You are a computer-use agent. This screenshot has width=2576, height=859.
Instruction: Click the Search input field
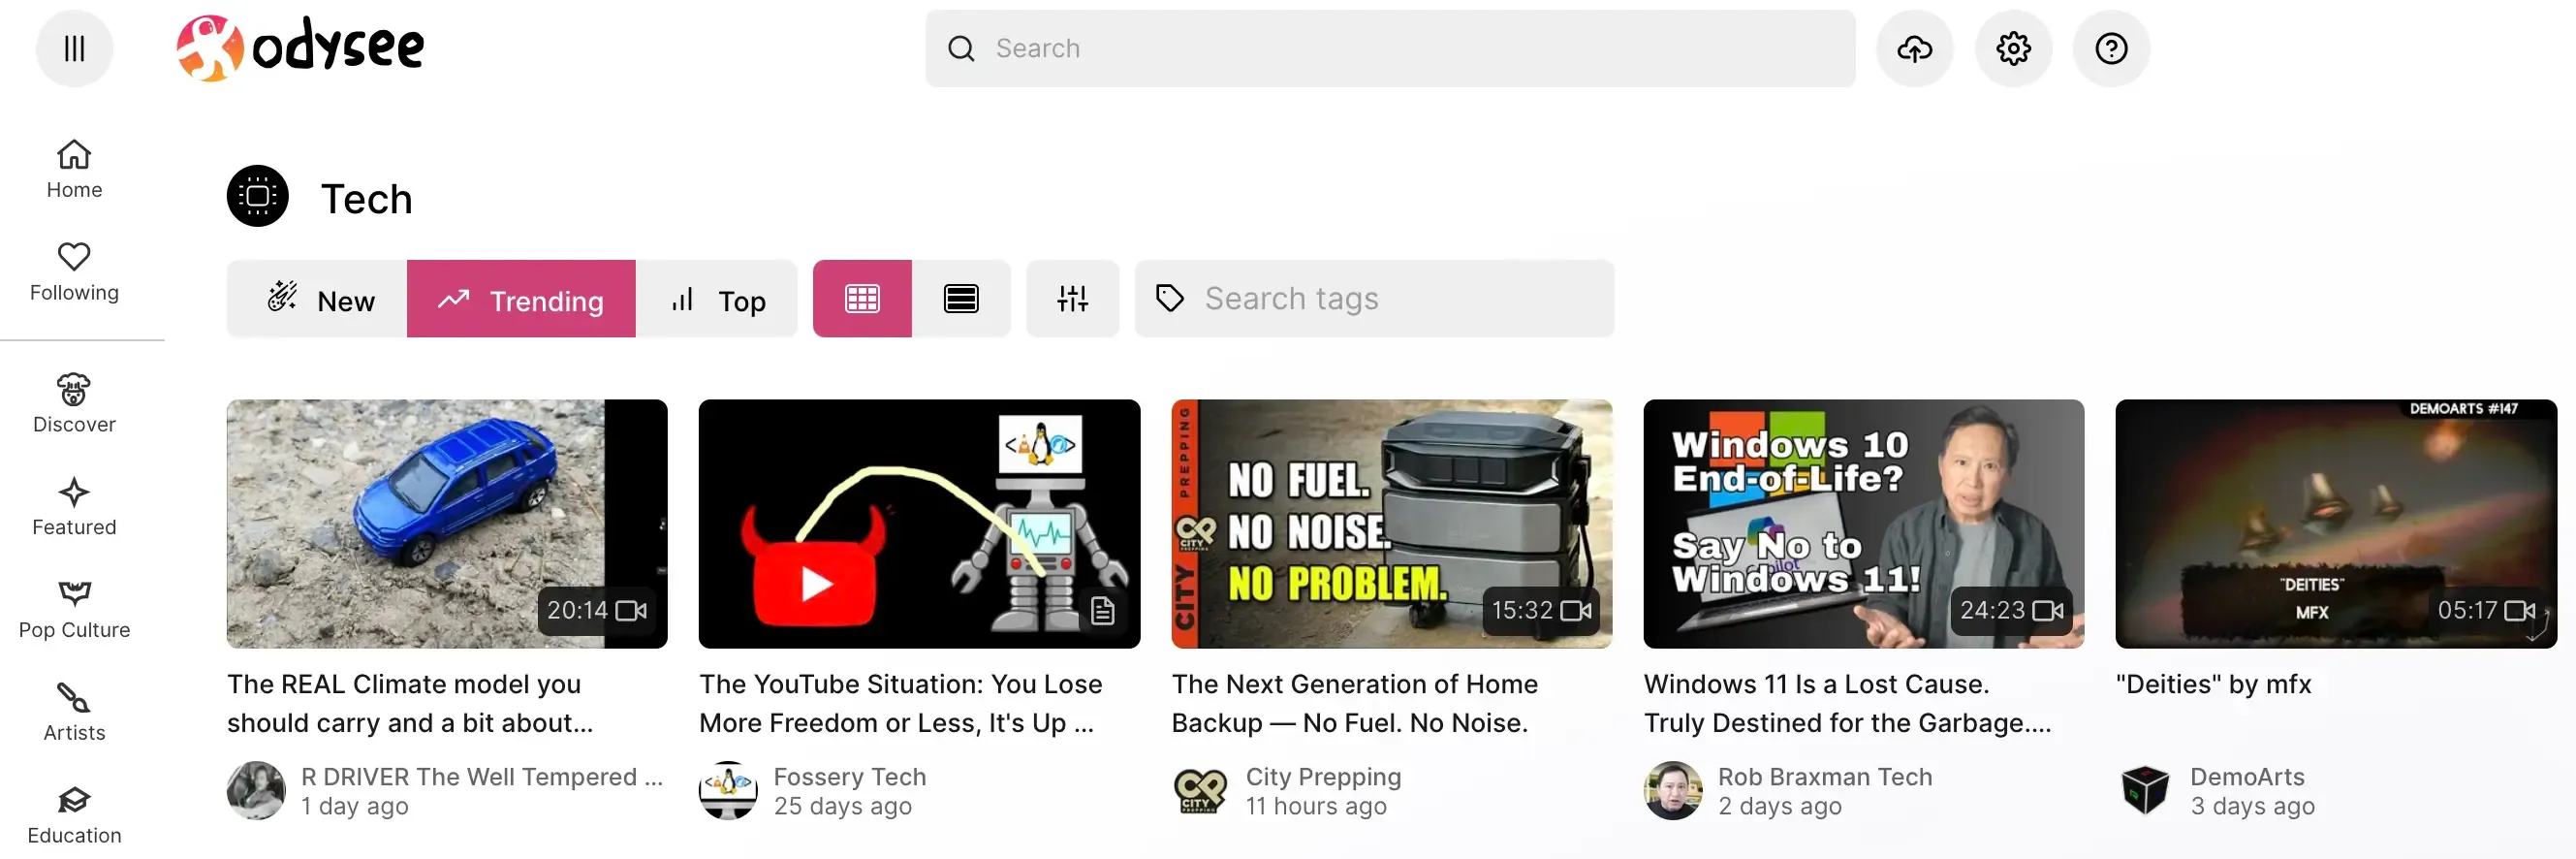1389,48
